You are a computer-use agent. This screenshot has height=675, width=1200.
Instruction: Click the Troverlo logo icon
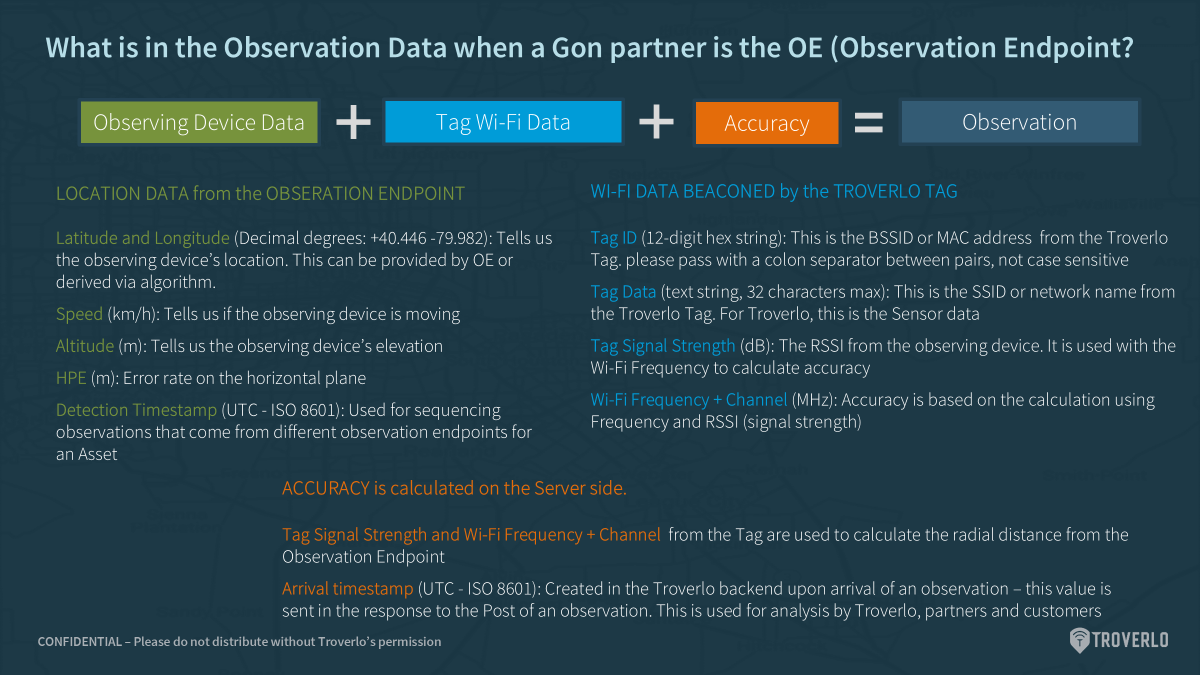[x=1079, y=640]
